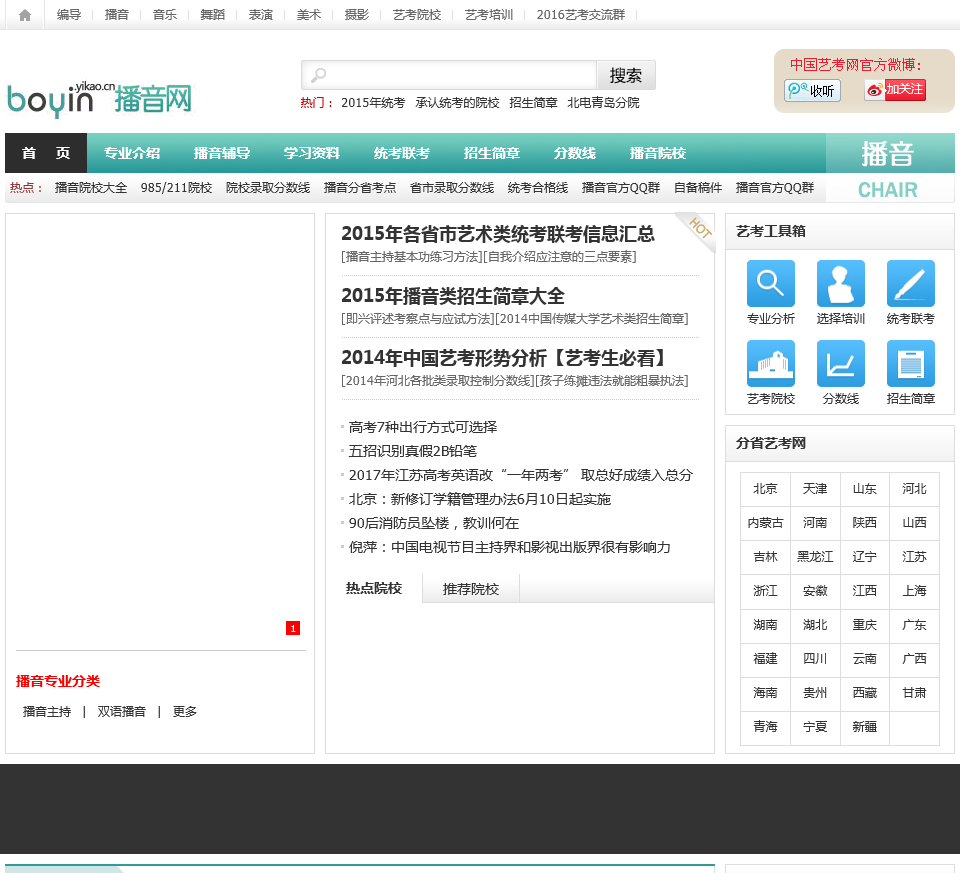
Task: Select 北京 in the province grid
Action: click(765, 489)
